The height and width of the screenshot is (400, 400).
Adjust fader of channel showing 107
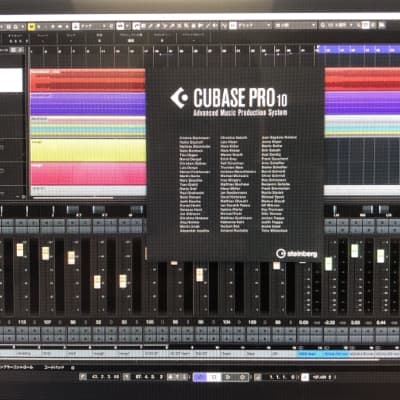point(46,254)
